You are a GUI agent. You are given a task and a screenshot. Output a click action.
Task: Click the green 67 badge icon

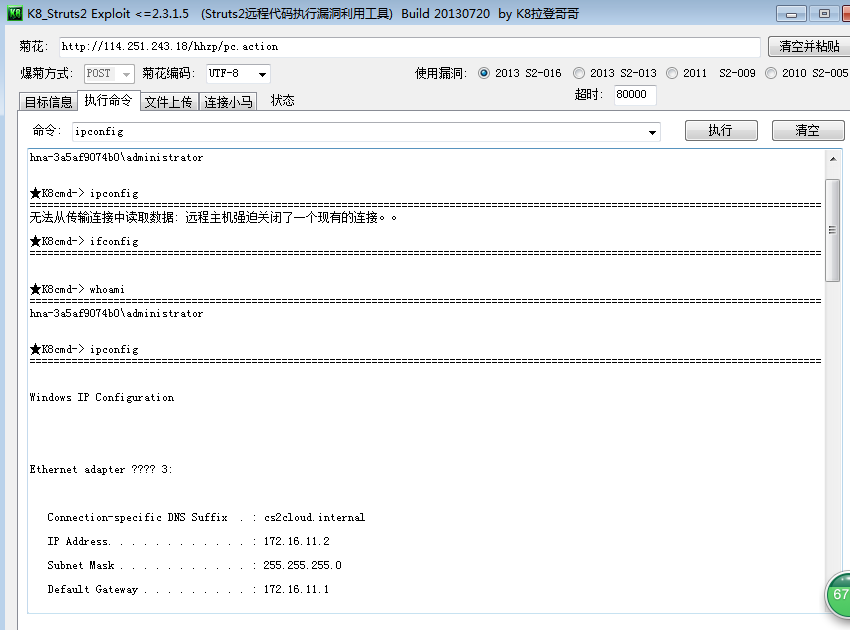click(838, 594)
